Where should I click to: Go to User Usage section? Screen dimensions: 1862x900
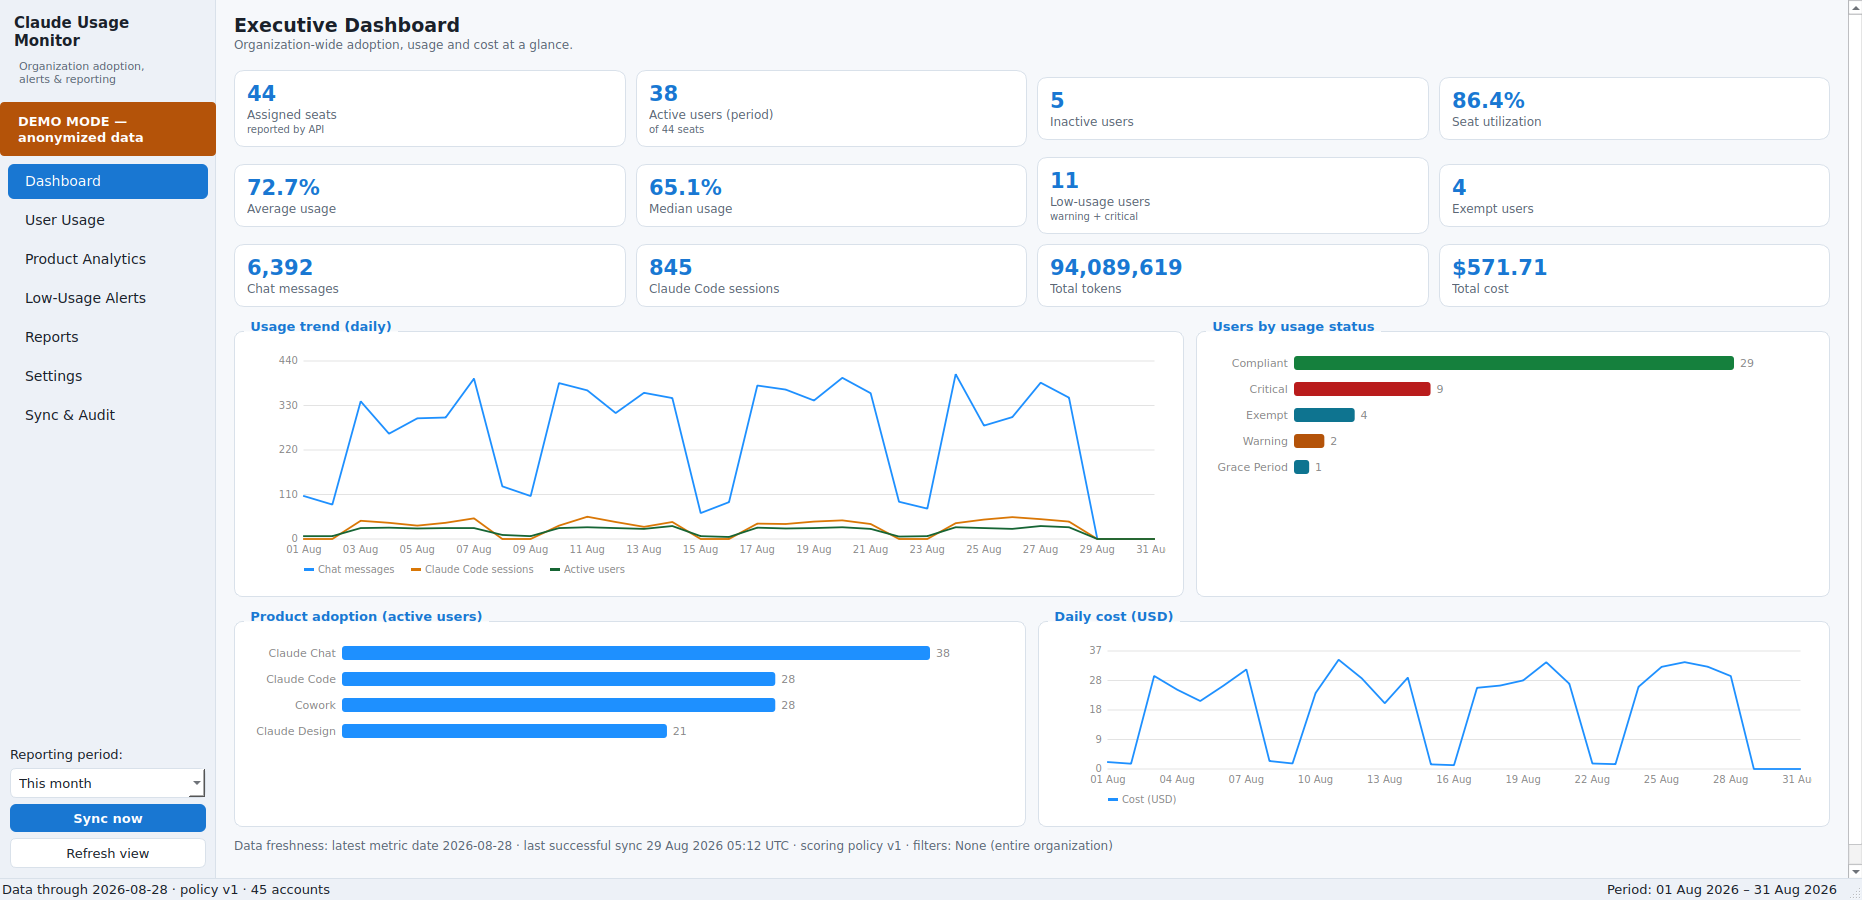pos(108,220)
